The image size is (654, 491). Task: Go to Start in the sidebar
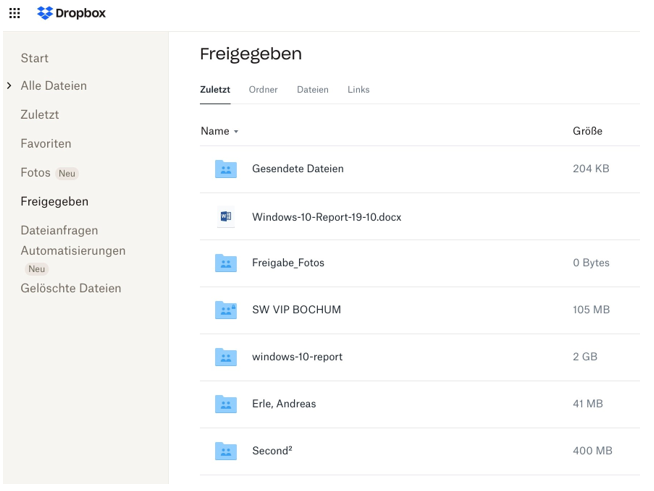pos(35,58)
